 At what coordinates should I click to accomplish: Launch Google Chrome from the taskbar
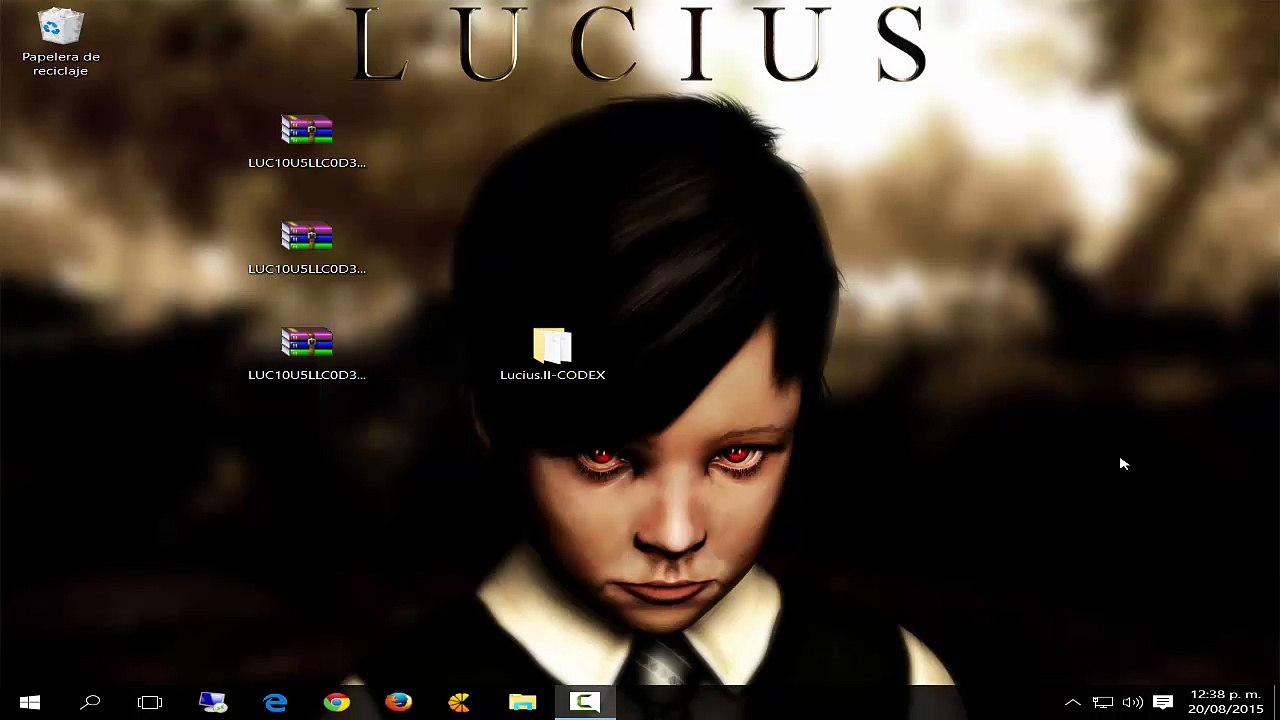[x=337, y=702]
